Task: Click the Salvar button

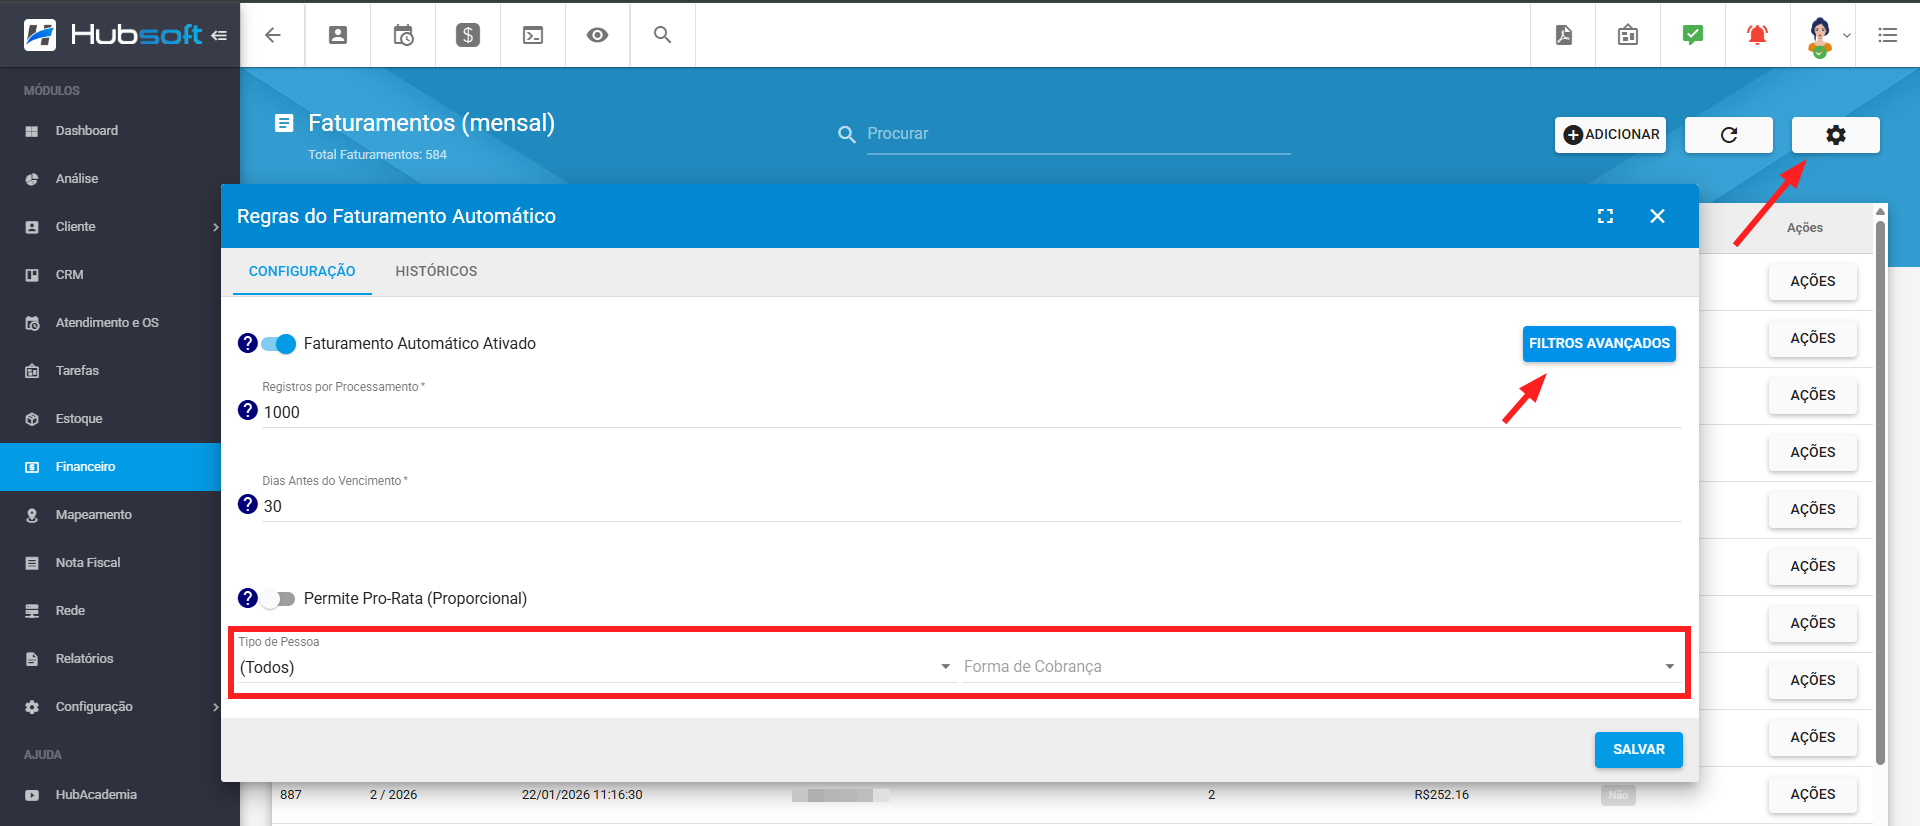Action: [1639, 749]
